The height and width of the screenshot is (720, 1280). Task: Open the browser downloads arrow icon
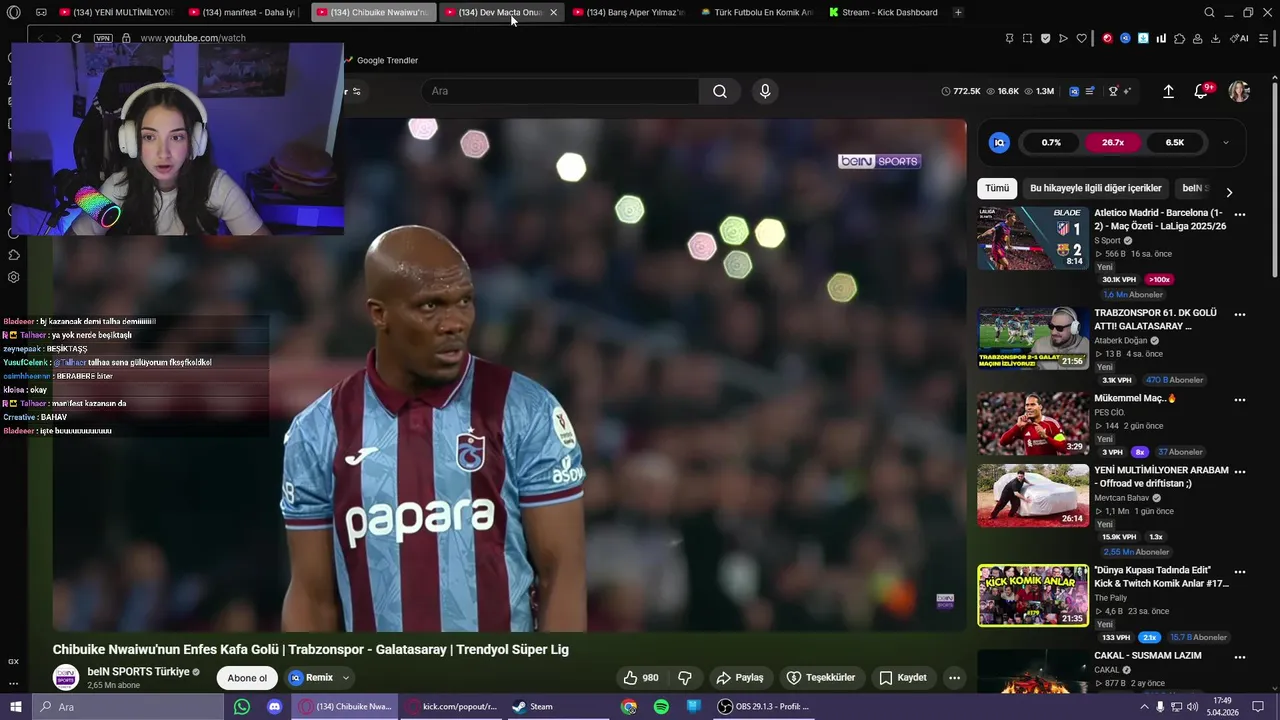[1215, 38]
